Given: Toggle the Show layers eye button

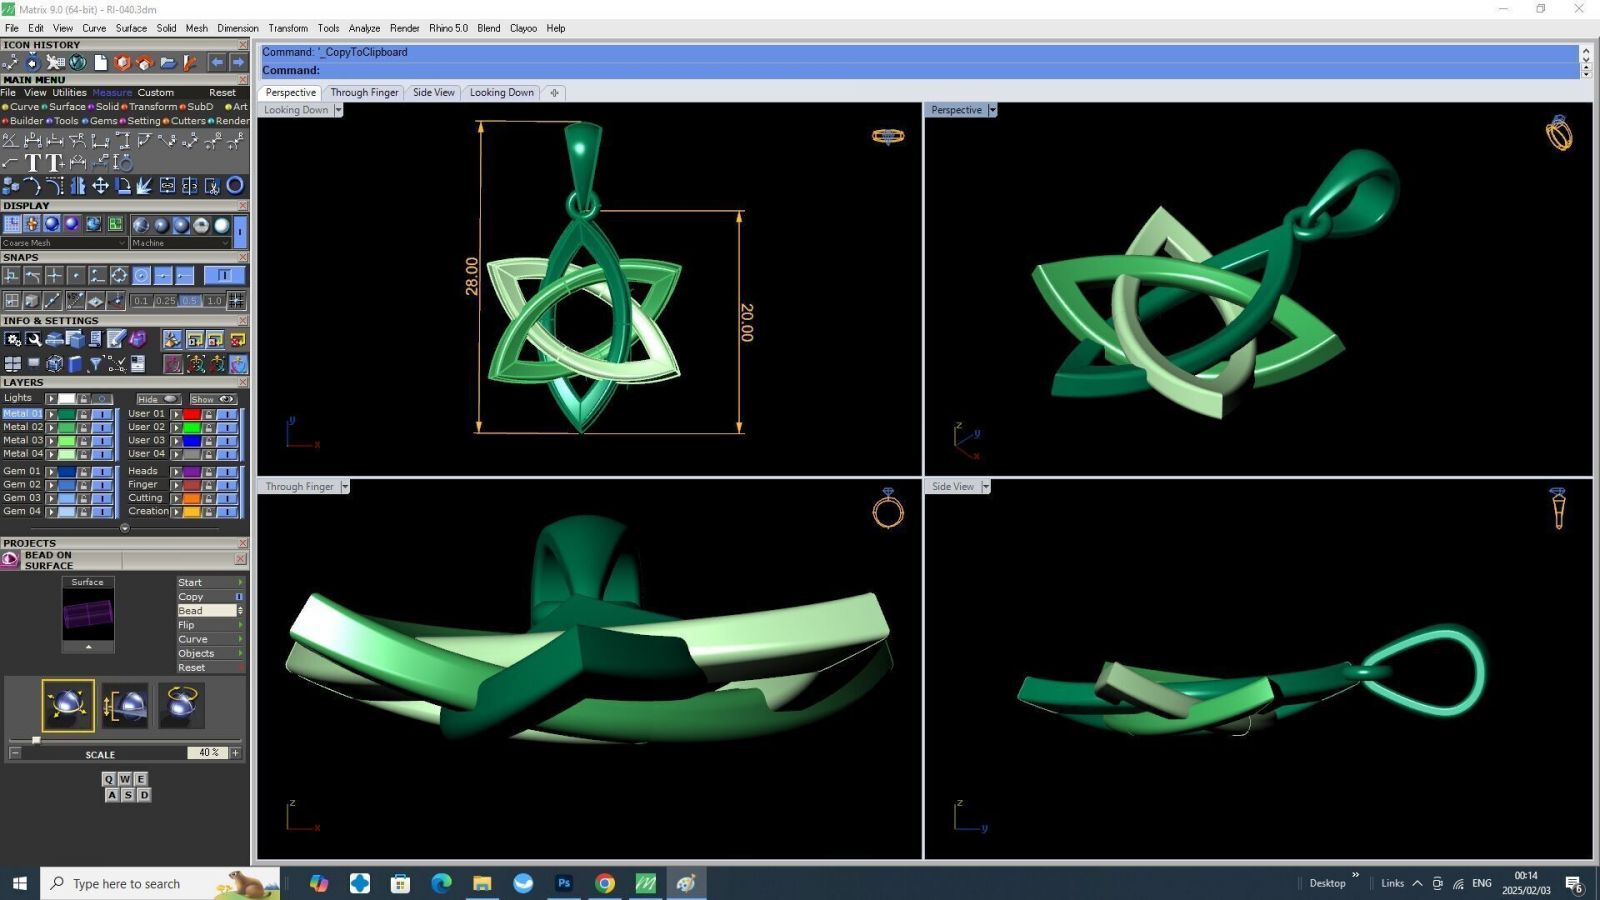Looking at the screenshot, I should pos(213,399).
